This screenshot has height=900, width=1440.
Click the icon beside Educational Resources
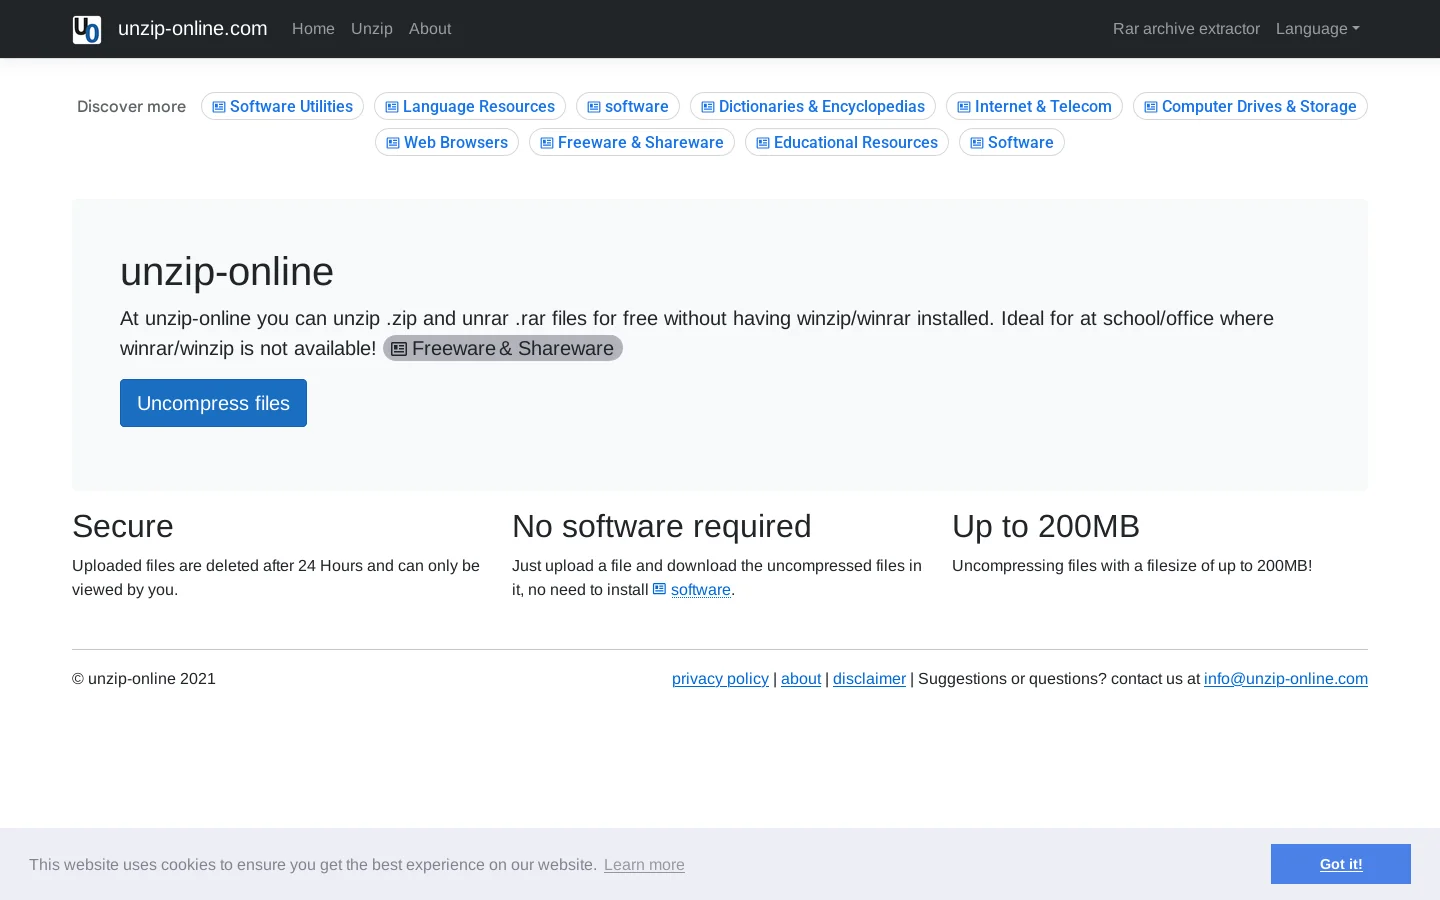(763, 143)
